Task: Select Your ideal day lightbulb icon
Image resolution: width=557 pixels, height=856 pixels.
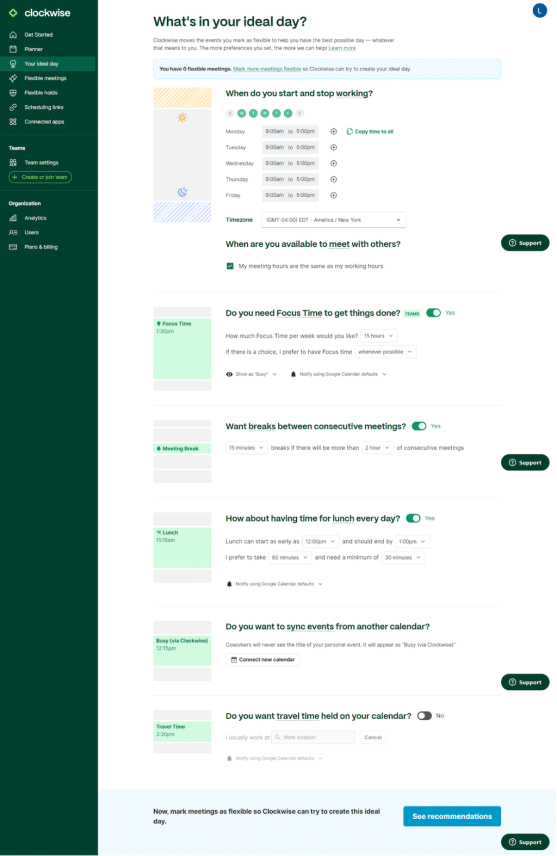Action: tap(13, 64)
